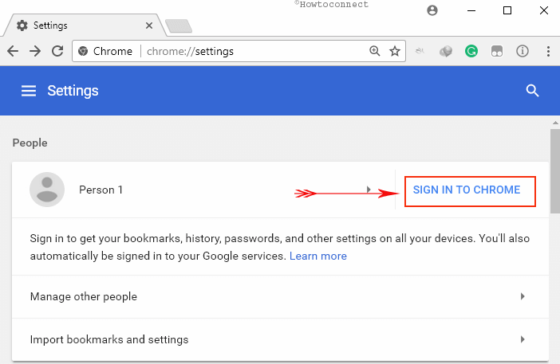
Task: Open the circled info extension icon
Action: [522, 51]
